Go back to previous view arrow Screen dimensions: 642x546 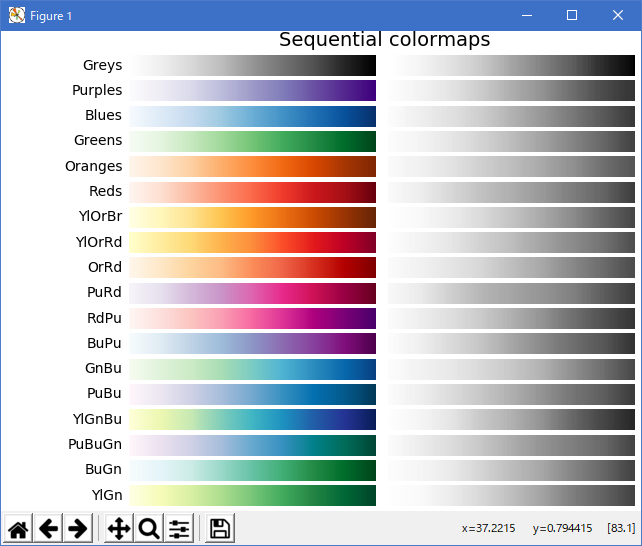[48, 528]
